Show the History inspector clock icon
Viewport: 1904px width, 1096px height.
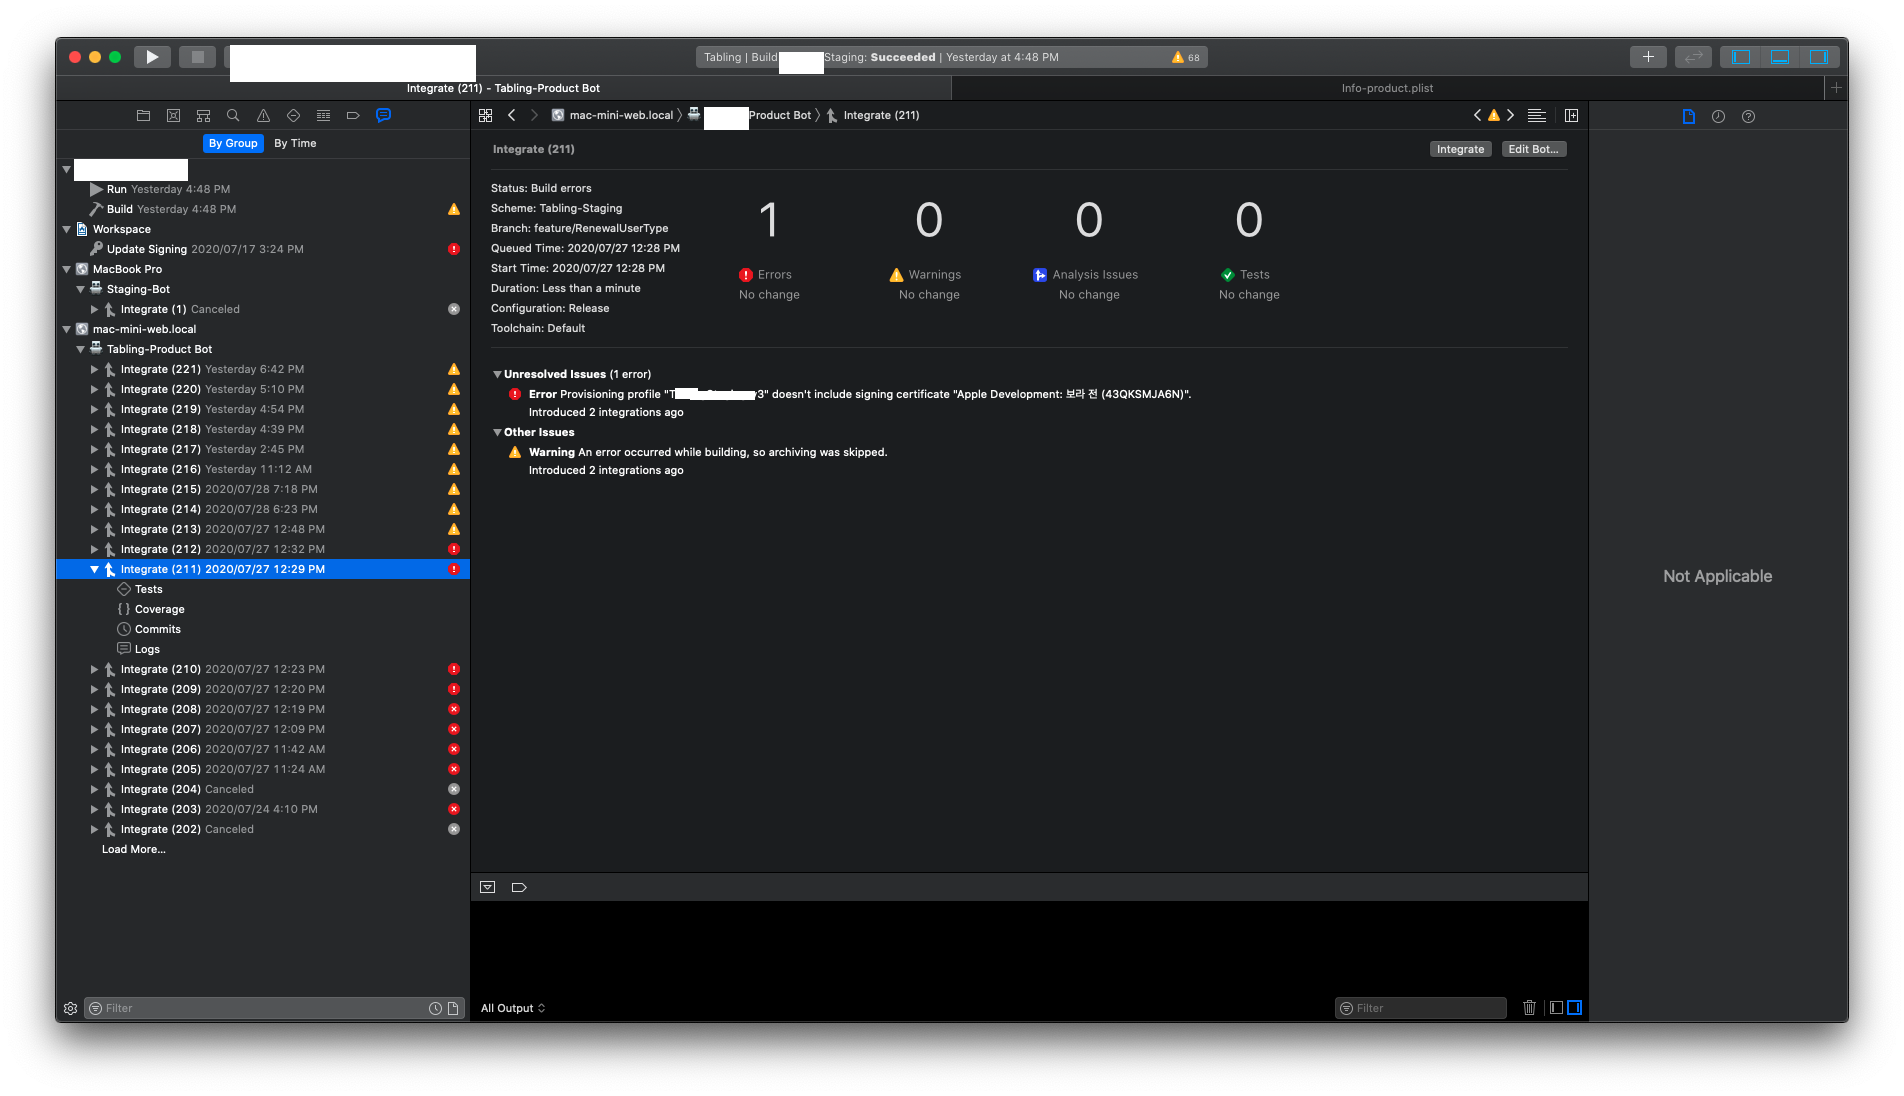coord(1718,117)
